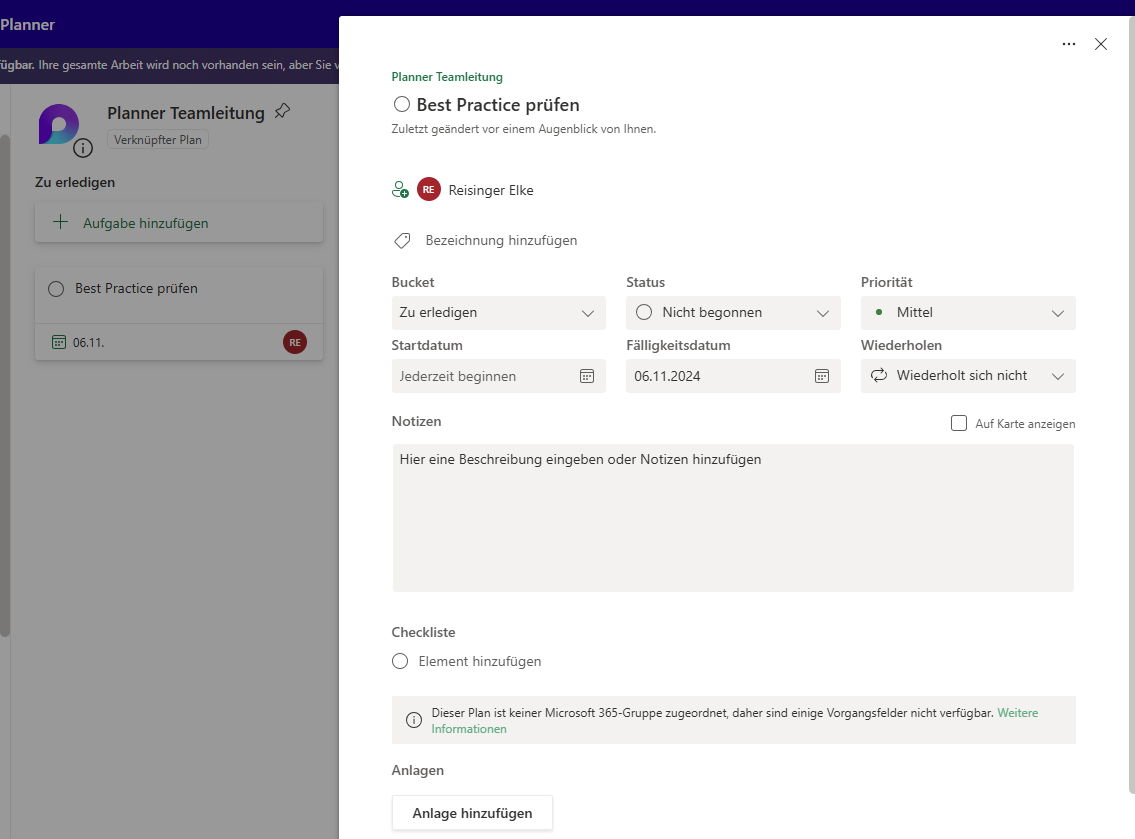The height and width of the screenshot is (839, 1135).
Task: Open the Status dropdown showing Nicht begonnen
Action: tap(733, 313)
